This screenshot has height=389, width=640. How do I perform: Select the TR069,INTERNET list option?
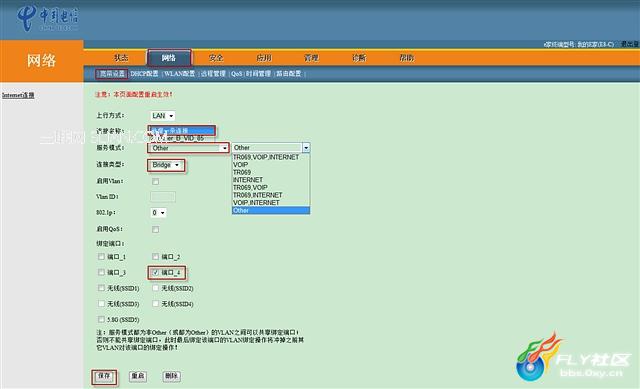pyautogui.click(x=271, y=195)
